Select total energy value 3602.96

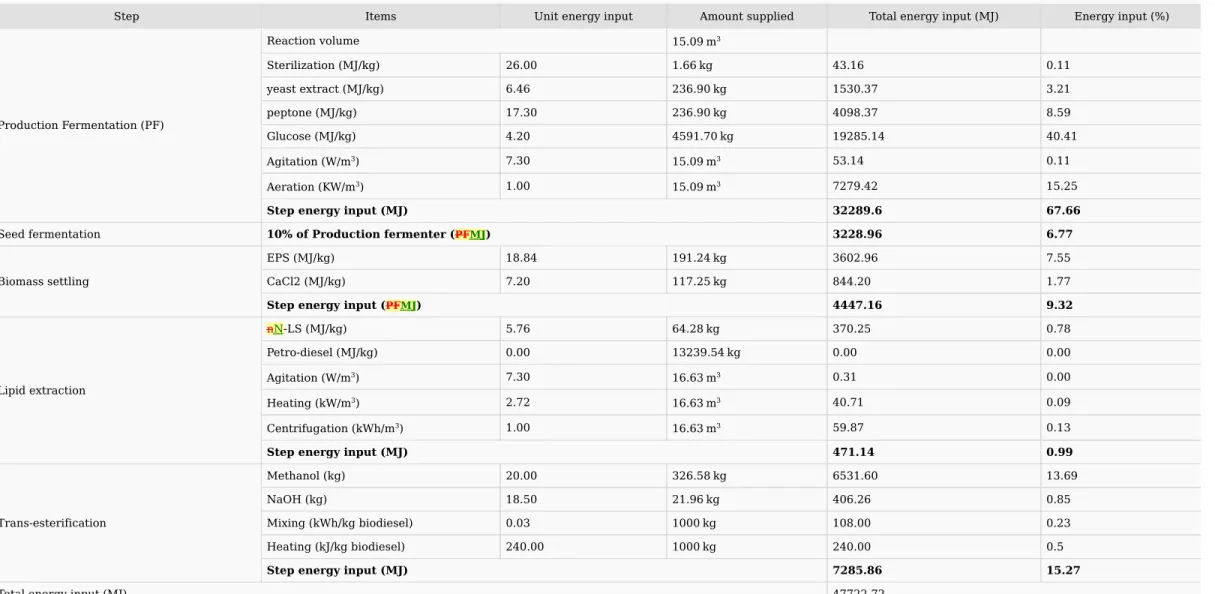pos(855,258)
